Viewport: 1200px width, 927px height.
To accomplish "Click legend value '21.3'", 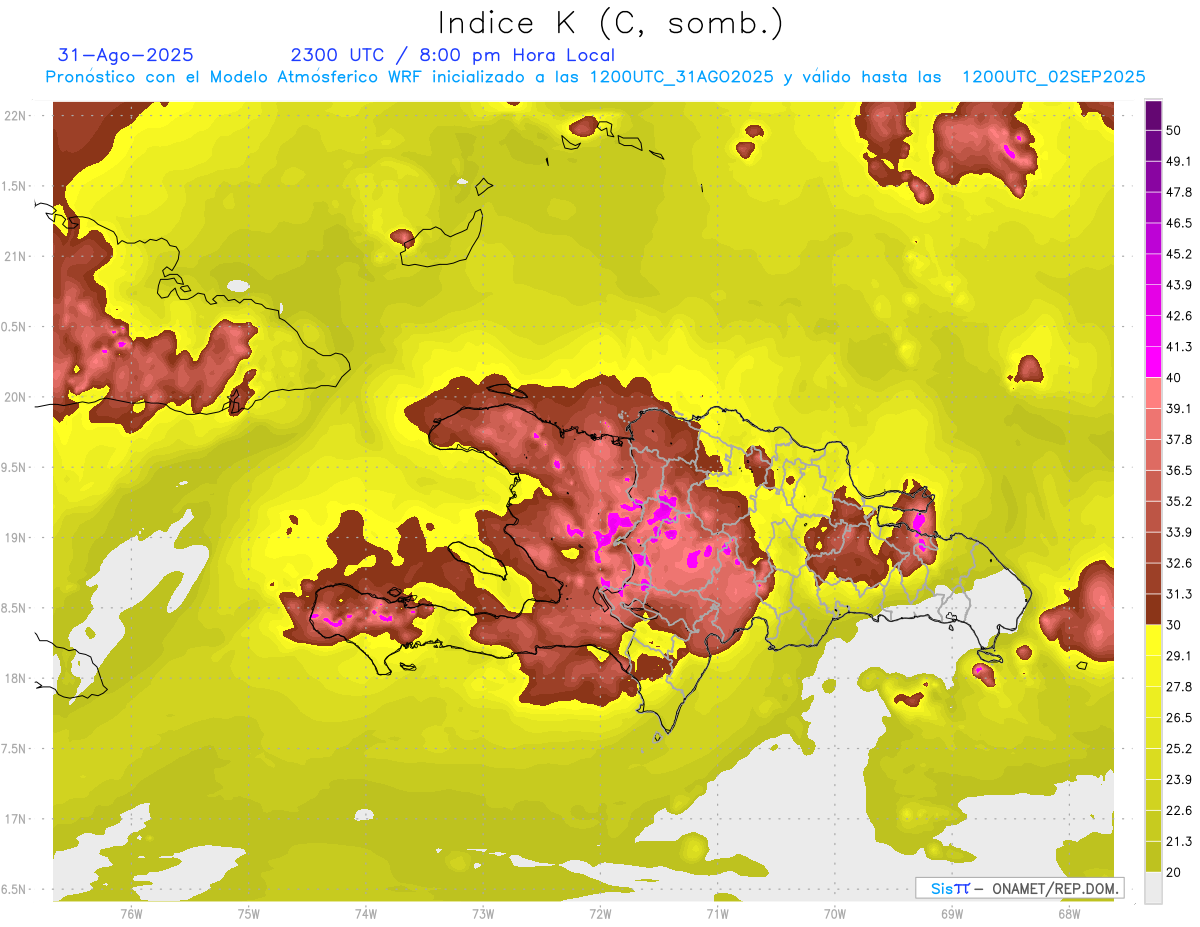I will coord(1178,842).
